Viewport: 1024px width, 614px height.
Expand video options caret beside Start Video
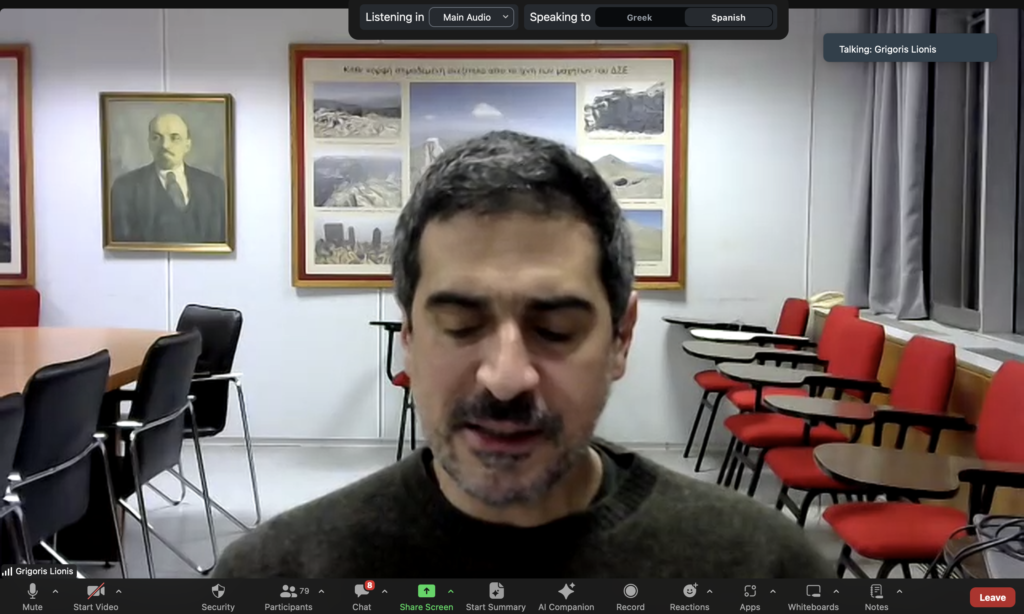(x=119, y=591)
